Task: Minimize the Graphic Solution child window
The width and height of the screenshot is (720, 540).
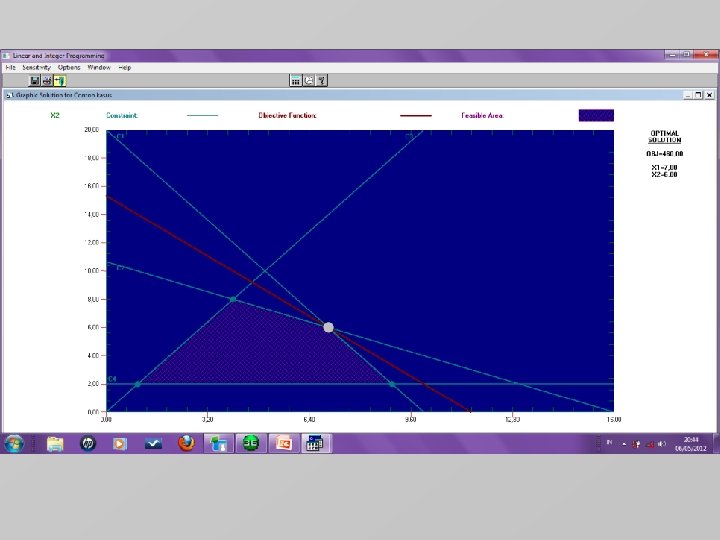Action: (x=688, y=95)
